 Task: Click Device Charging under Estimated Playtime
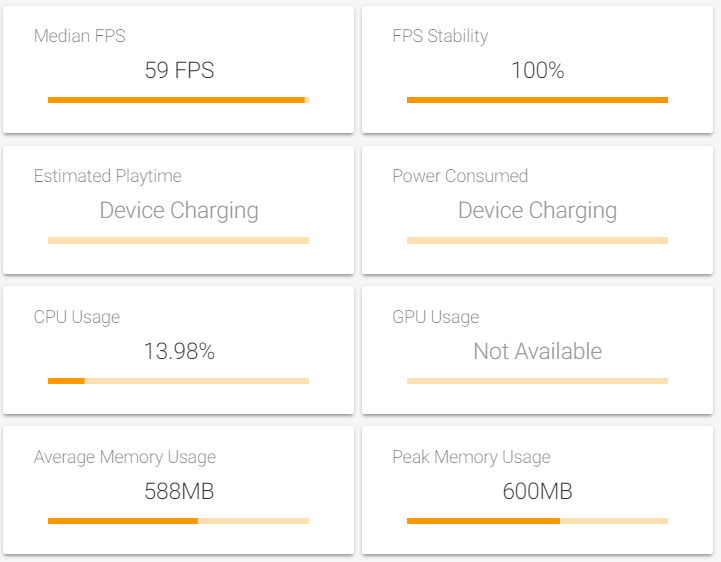coord(179,211)
